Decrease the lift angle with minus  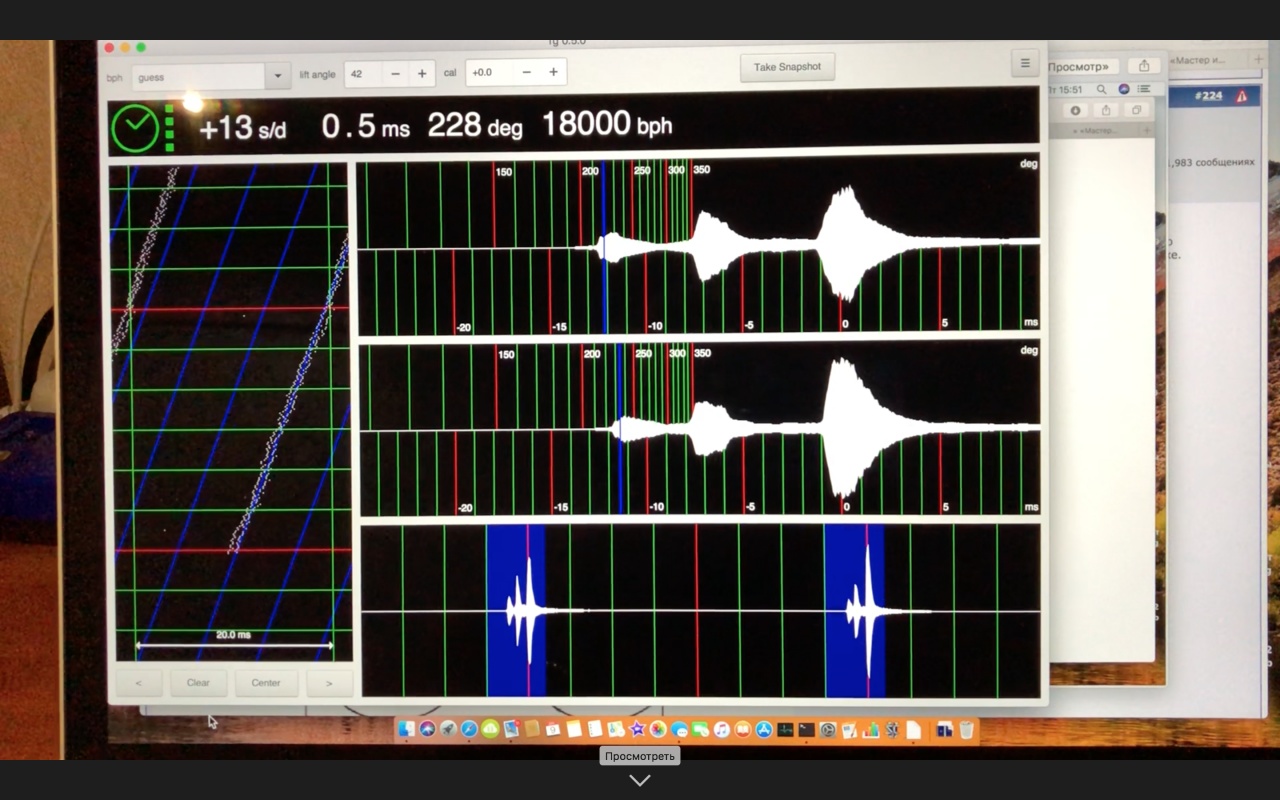point(396,74)
